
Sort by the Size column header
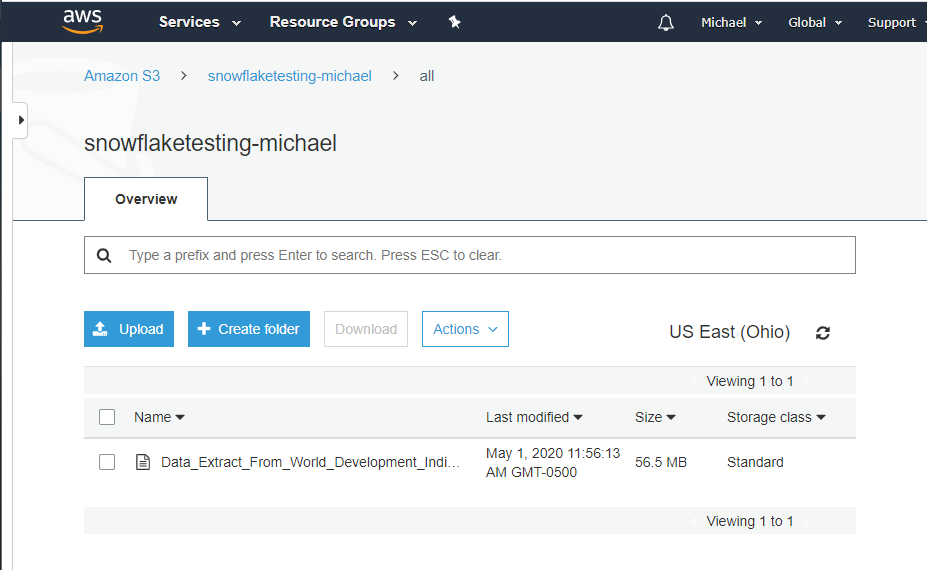655,417
